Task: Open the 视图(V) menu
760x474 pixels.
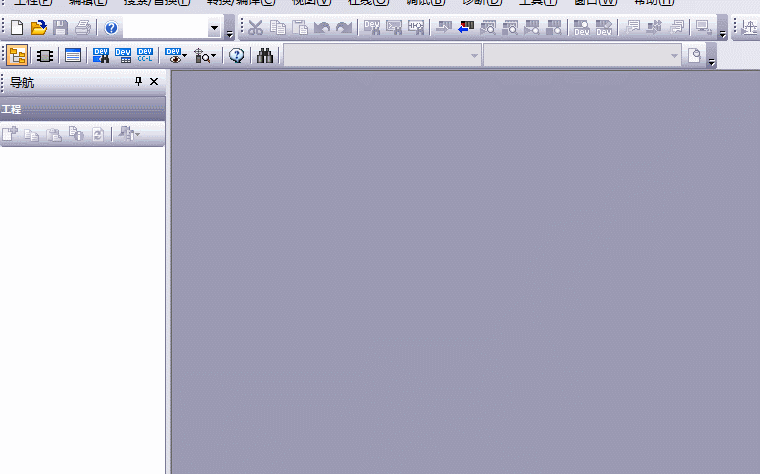Action: [x=310, y=3]
